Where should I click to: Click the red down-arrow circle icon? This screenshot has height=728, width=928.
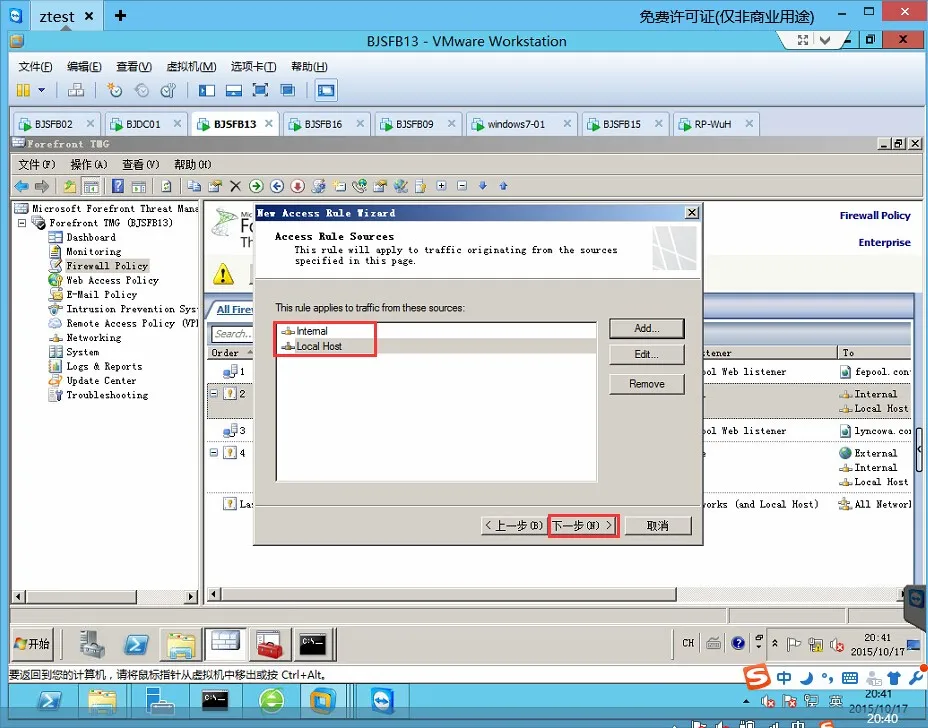(x=297, y=186)
